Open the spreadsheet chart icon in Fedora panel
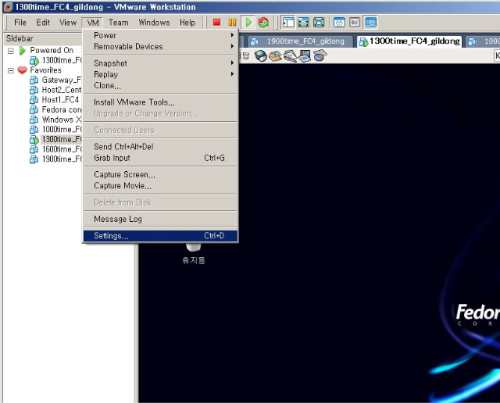 coord(320,56)
